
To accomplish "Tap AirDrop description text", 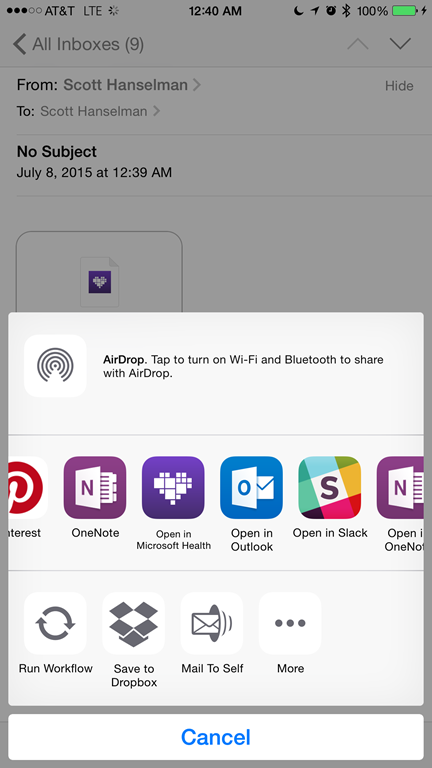I will coord(243,366).
